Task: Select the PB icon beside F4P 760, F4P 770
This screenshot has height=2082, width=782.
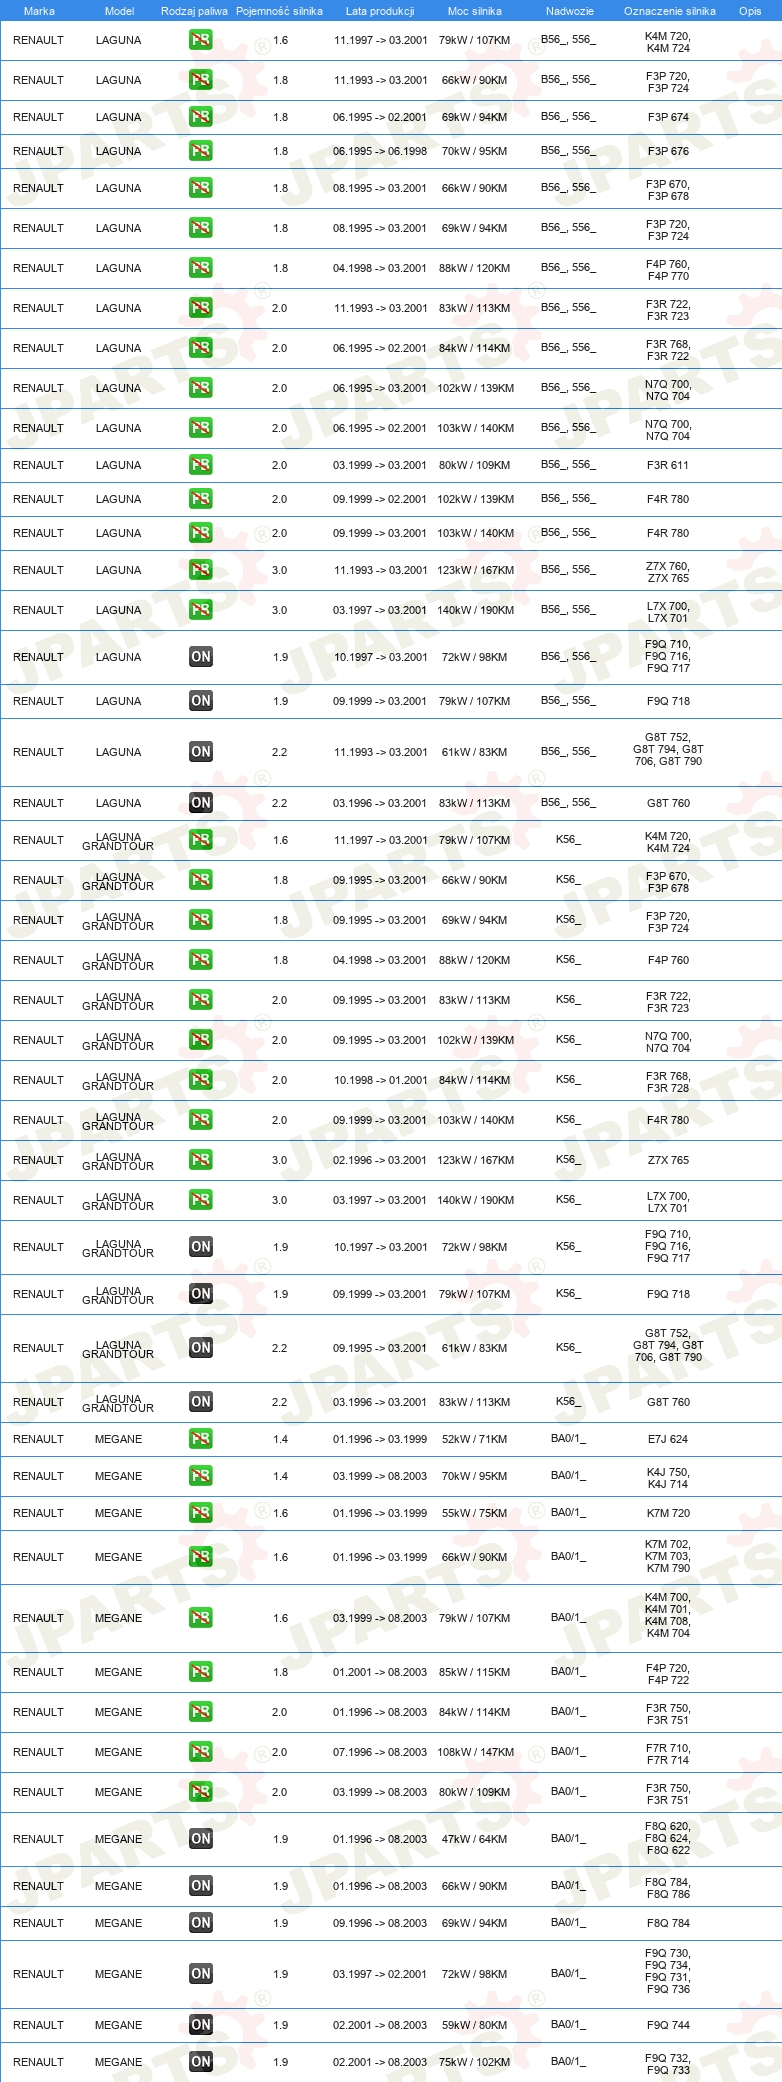Action: pos(201,268)
